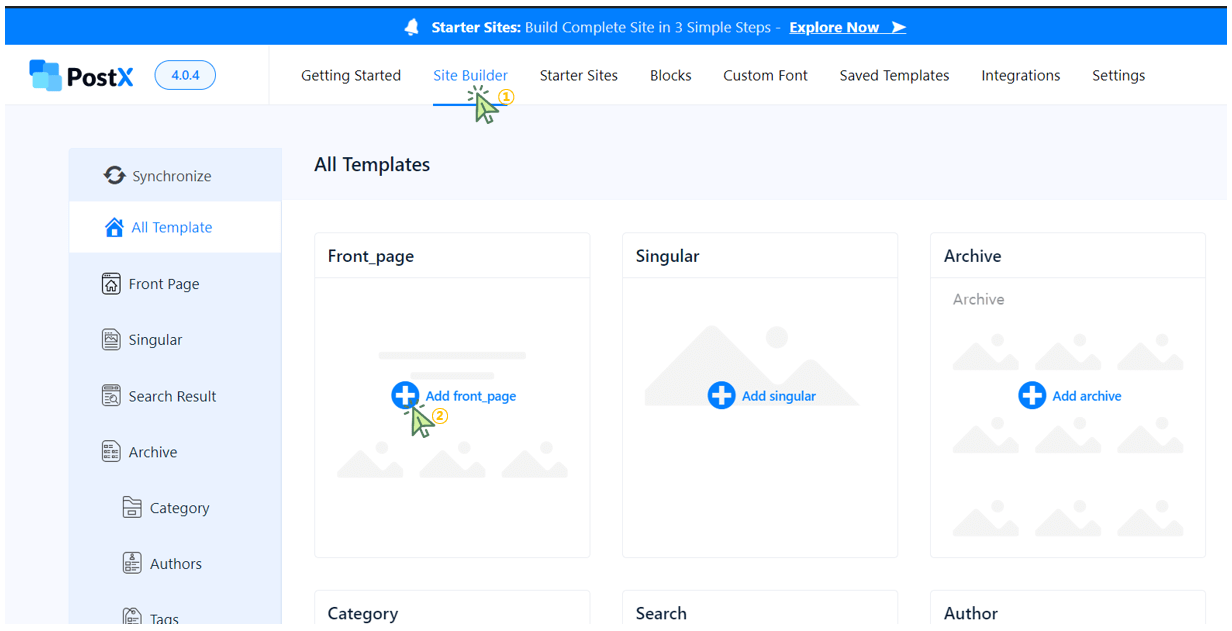
Task: Open the Saved Templates tab
Action: coord(895,75)
